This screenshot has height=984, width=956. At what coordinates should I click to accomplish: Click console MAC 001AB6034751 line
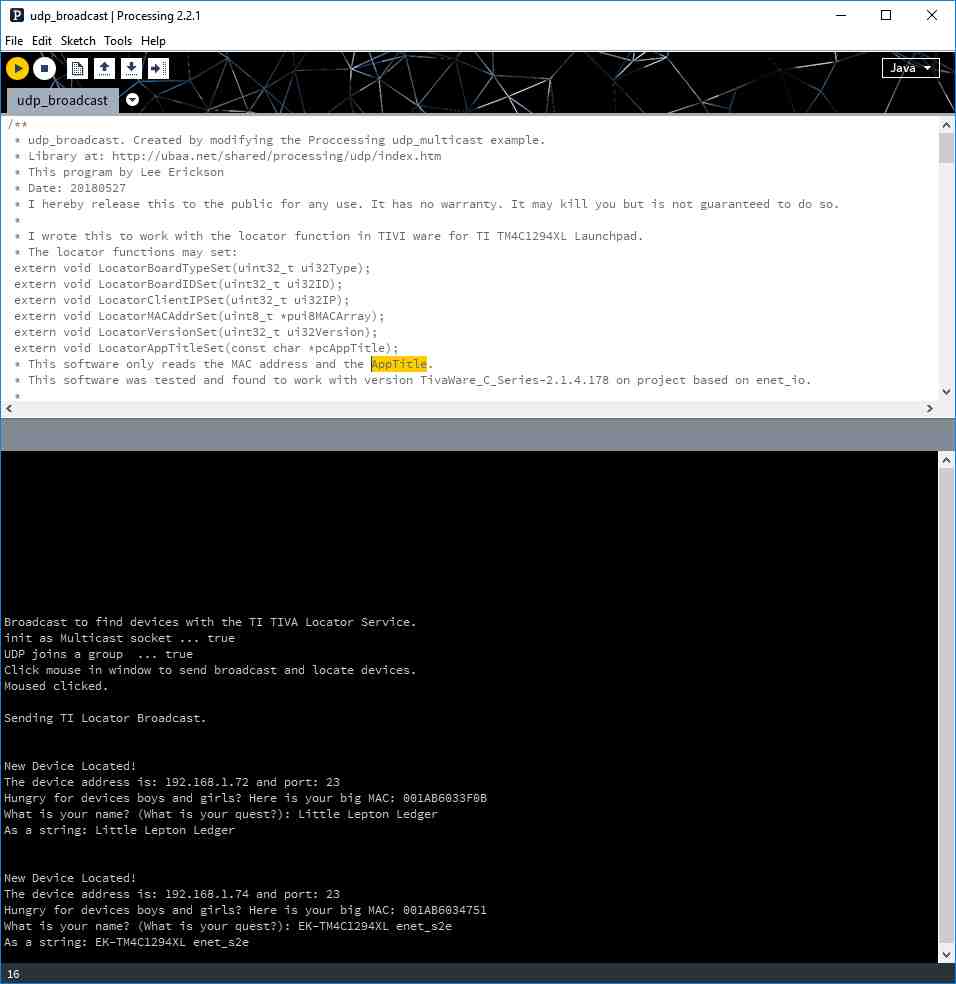tap(245, 910)
